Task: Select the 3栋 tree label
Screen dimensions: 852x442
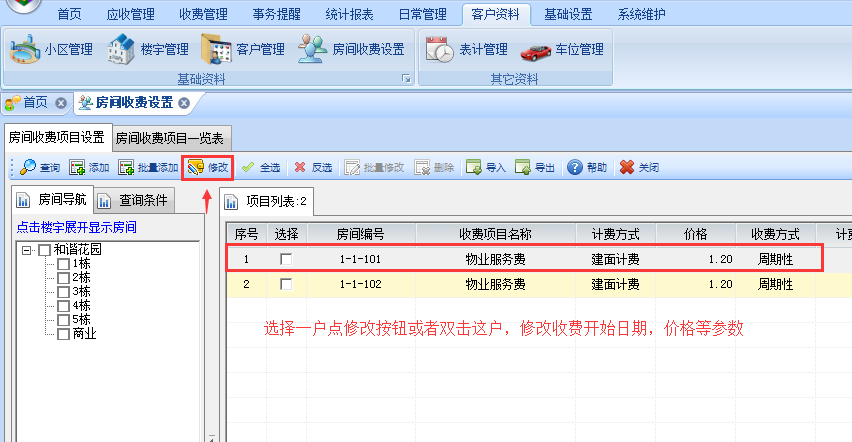Action: coord(82,292)
